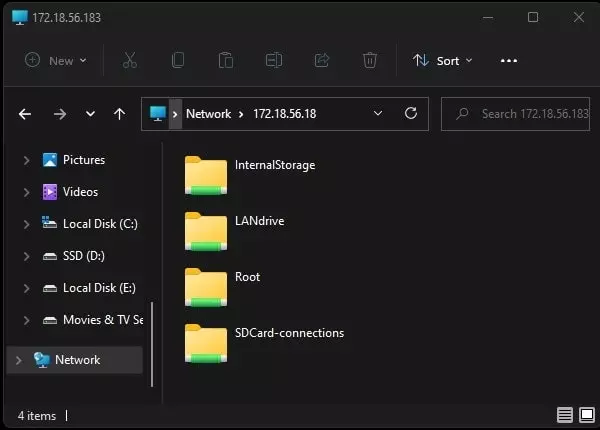Select the LANdrive folder icon
Screen dimensions: 600x430
(x=206, y=231)
